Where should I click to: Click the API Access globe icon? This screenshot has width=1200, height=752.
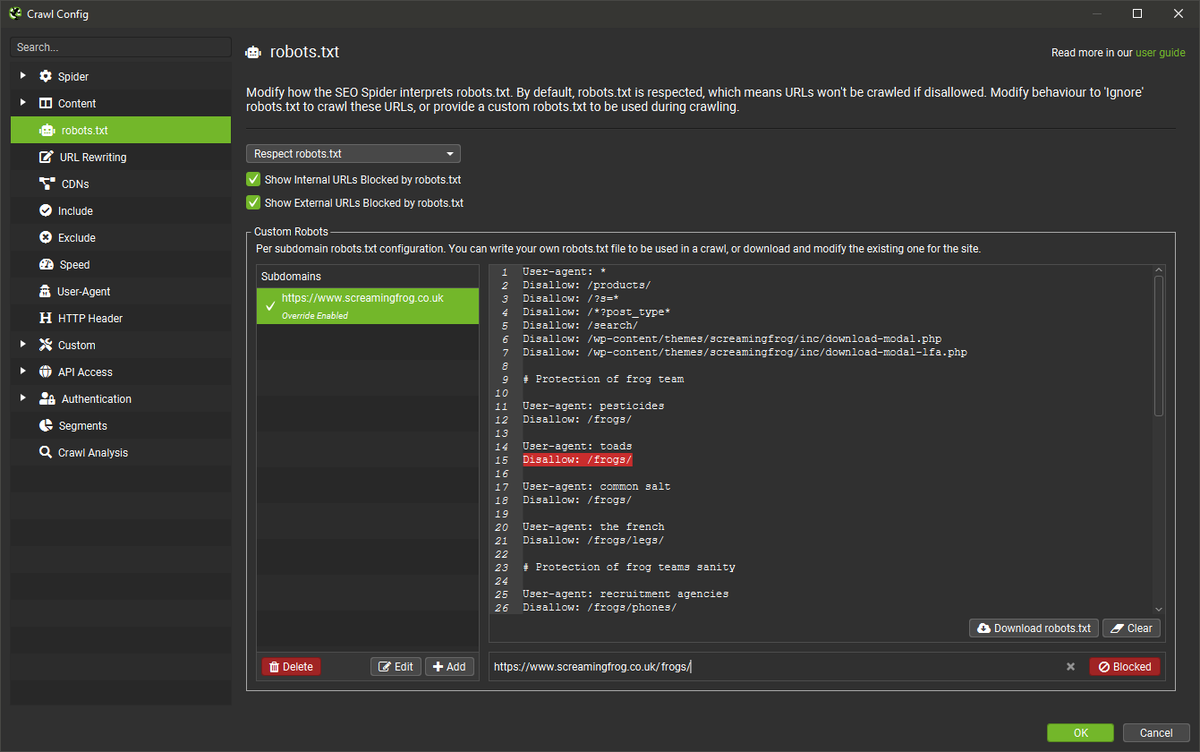pyautogui.click(x=45, y=372)
